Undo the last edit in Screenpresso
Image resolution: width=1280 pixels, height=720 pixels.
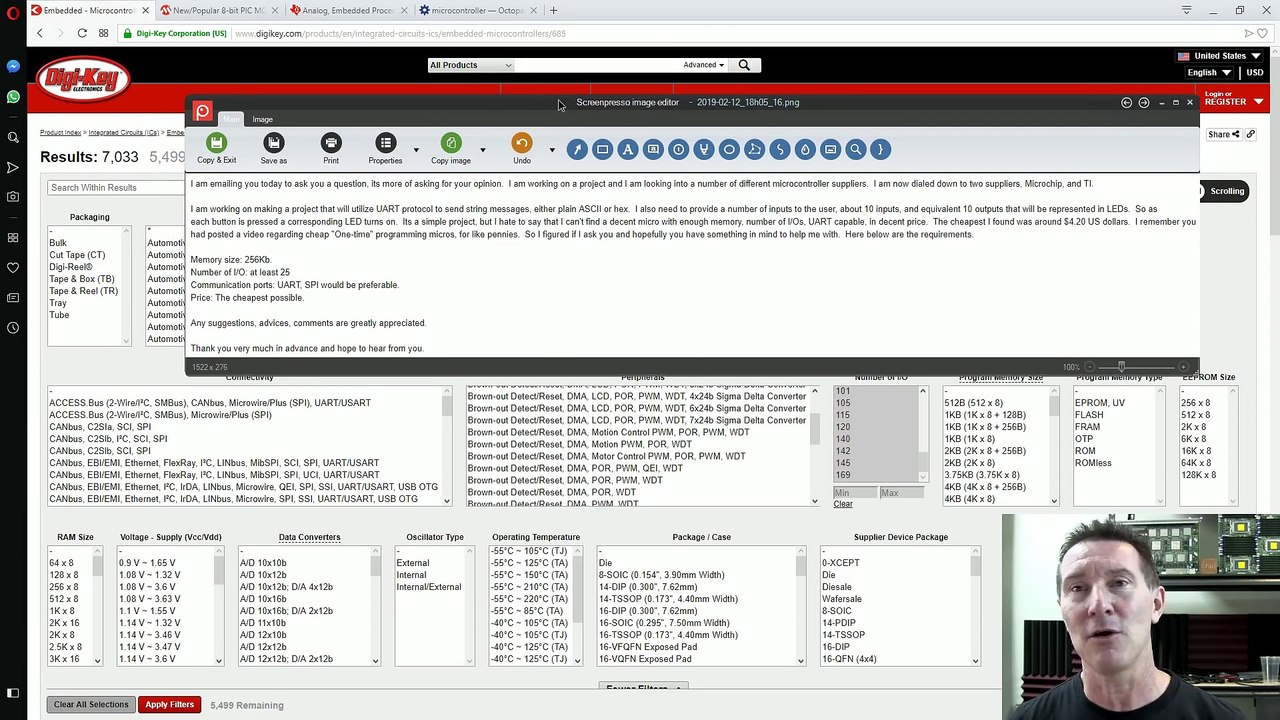pos(522,143)
